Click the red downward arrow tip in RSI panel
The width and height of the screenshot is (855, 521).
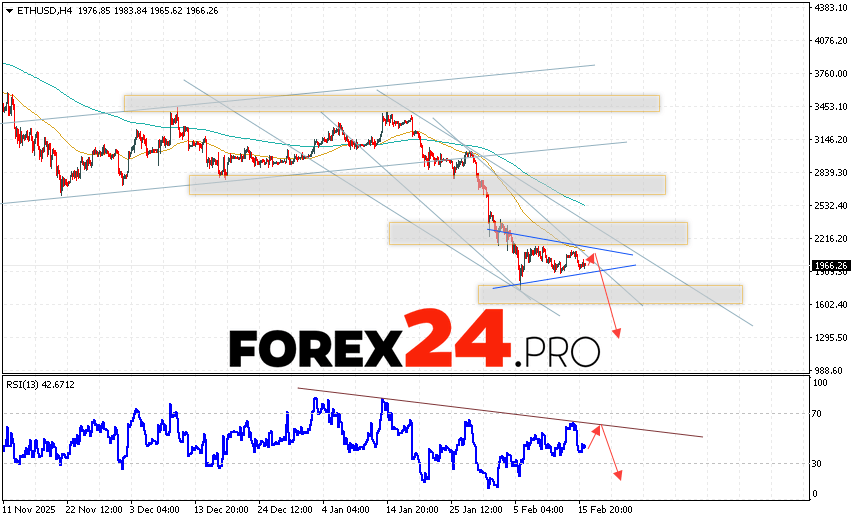pos(620,477)
